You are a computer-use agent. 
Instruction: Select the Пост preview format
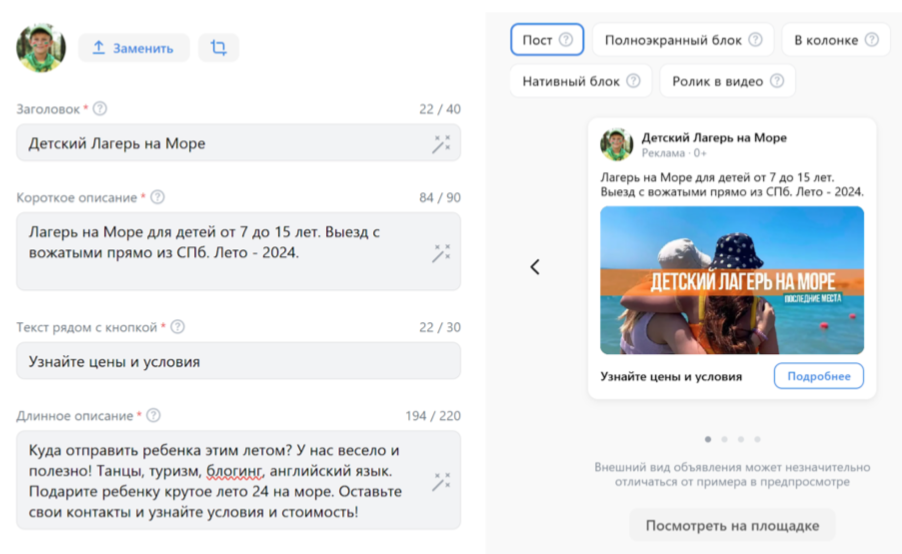coord(547,40)
